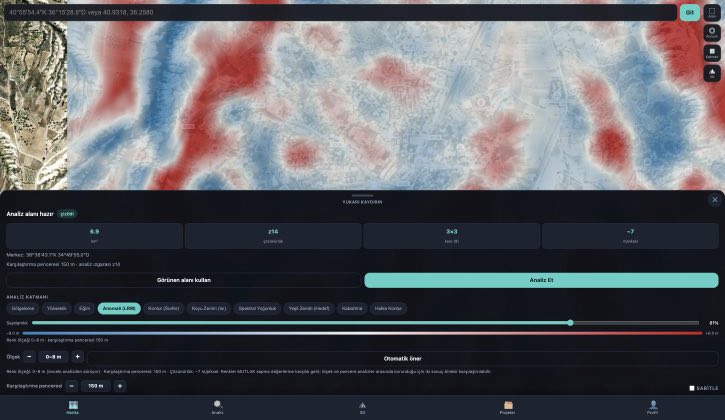725x420 pixels.
Task: Click the 6.9 km² area stat card
Action: 94,235
